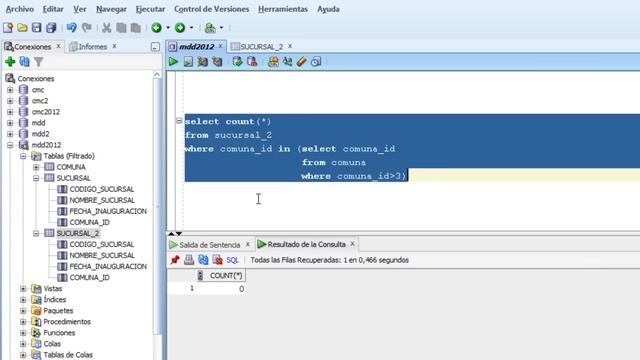Click the green Forward navigation button
The image size is (640, 360).
pyautogui.click(x=180, y=28)
